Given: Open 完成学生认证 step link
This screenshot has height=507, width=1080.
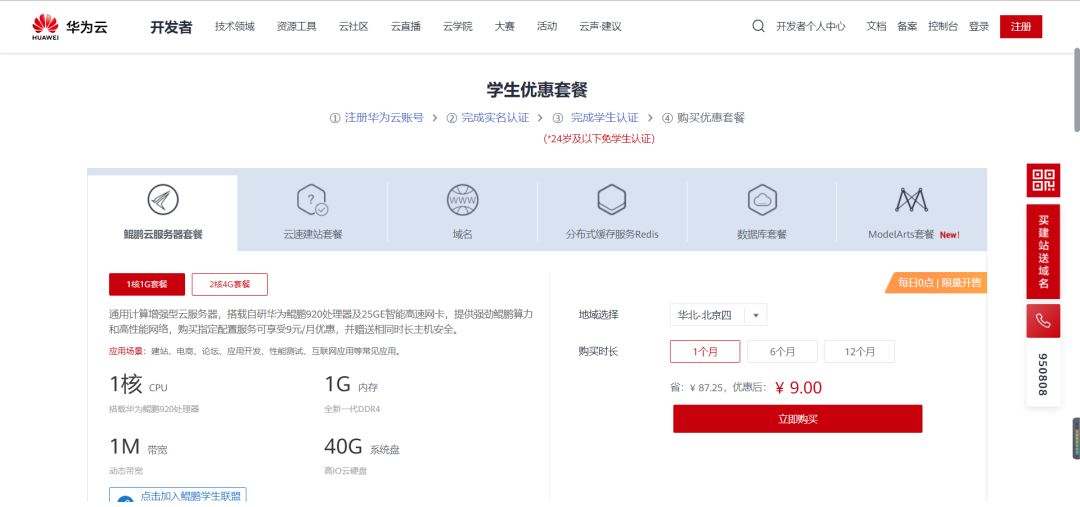Looking at the screenshot, I should 605,118.
